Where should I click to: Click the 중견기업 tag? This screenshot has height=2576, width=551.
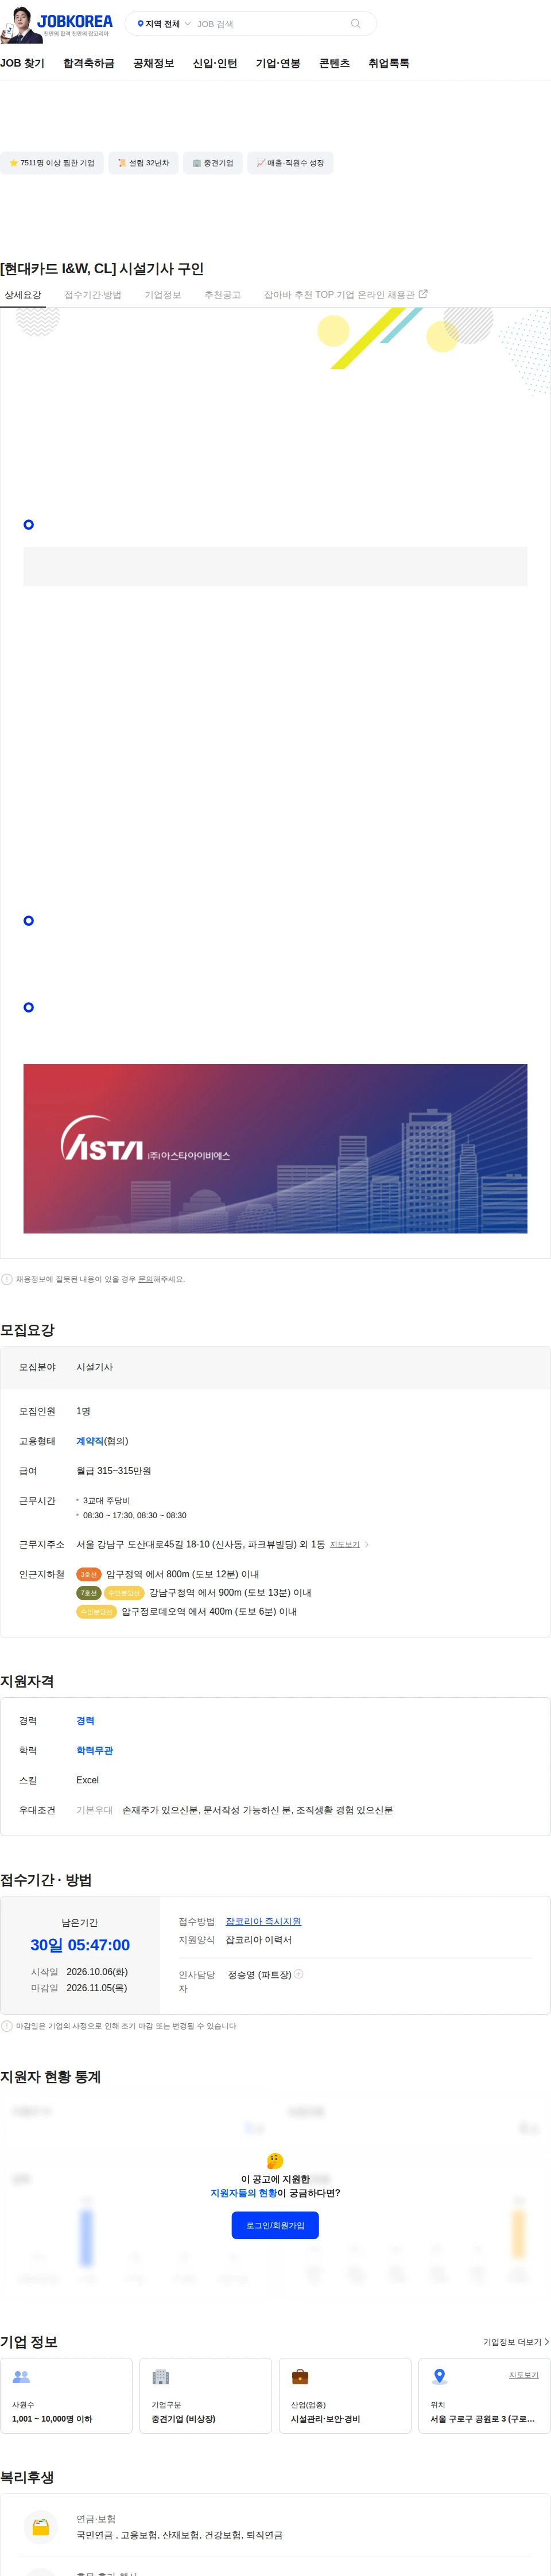pyautogui.click(x=213, y=163)
